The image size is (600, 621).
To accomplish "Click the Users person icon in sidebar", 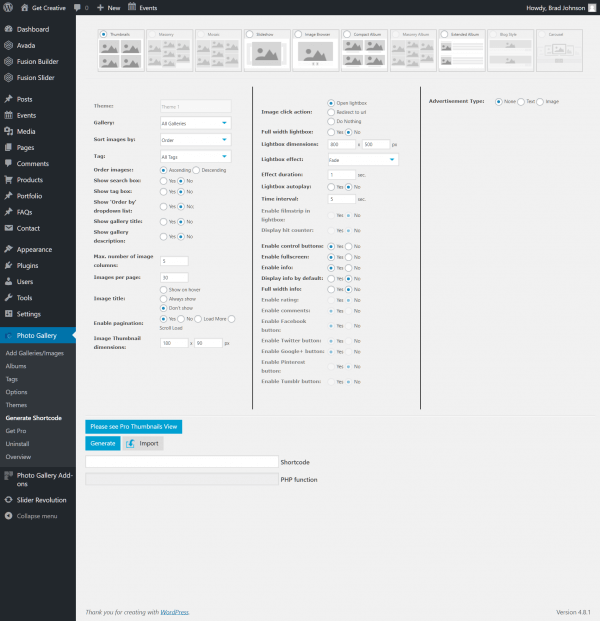I will click(x=8, y=282).
